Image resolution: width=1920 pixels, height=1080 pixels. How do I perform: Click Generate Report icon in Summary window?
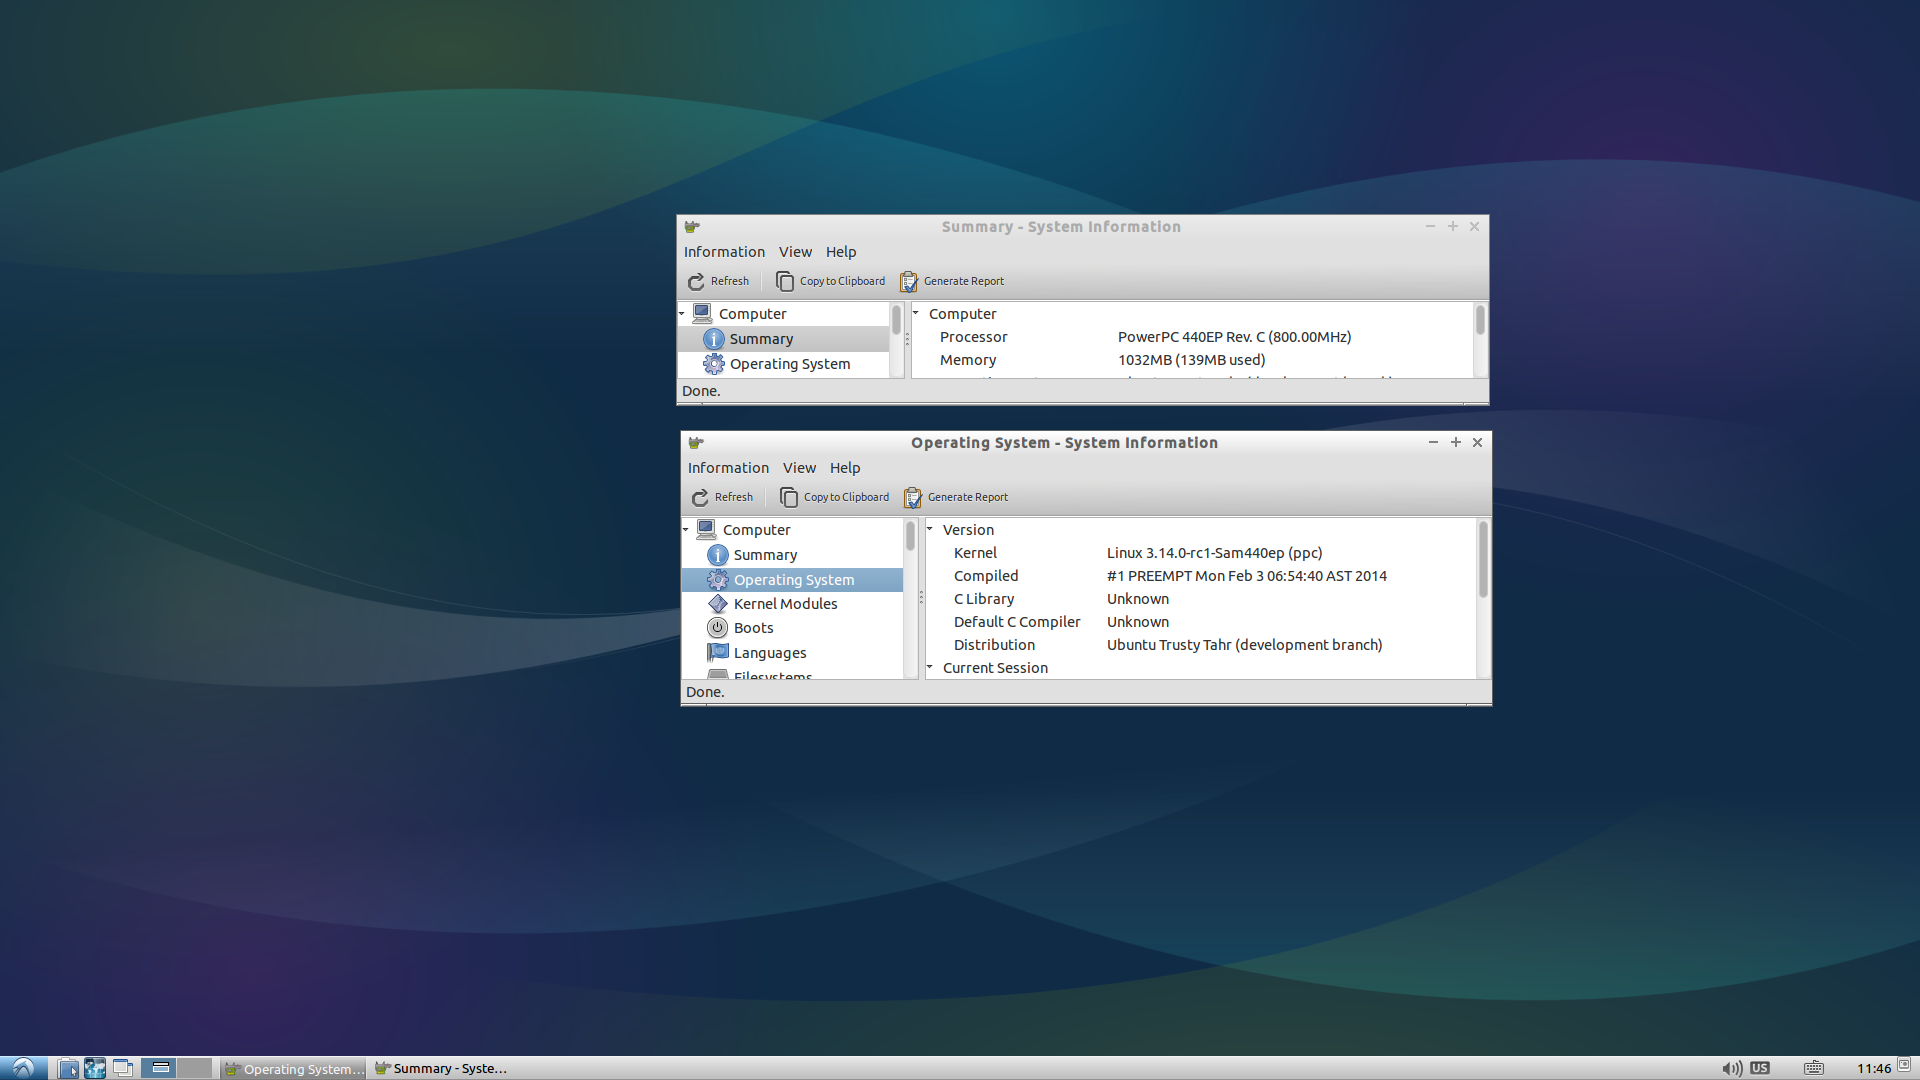click(x=909, y=281)
